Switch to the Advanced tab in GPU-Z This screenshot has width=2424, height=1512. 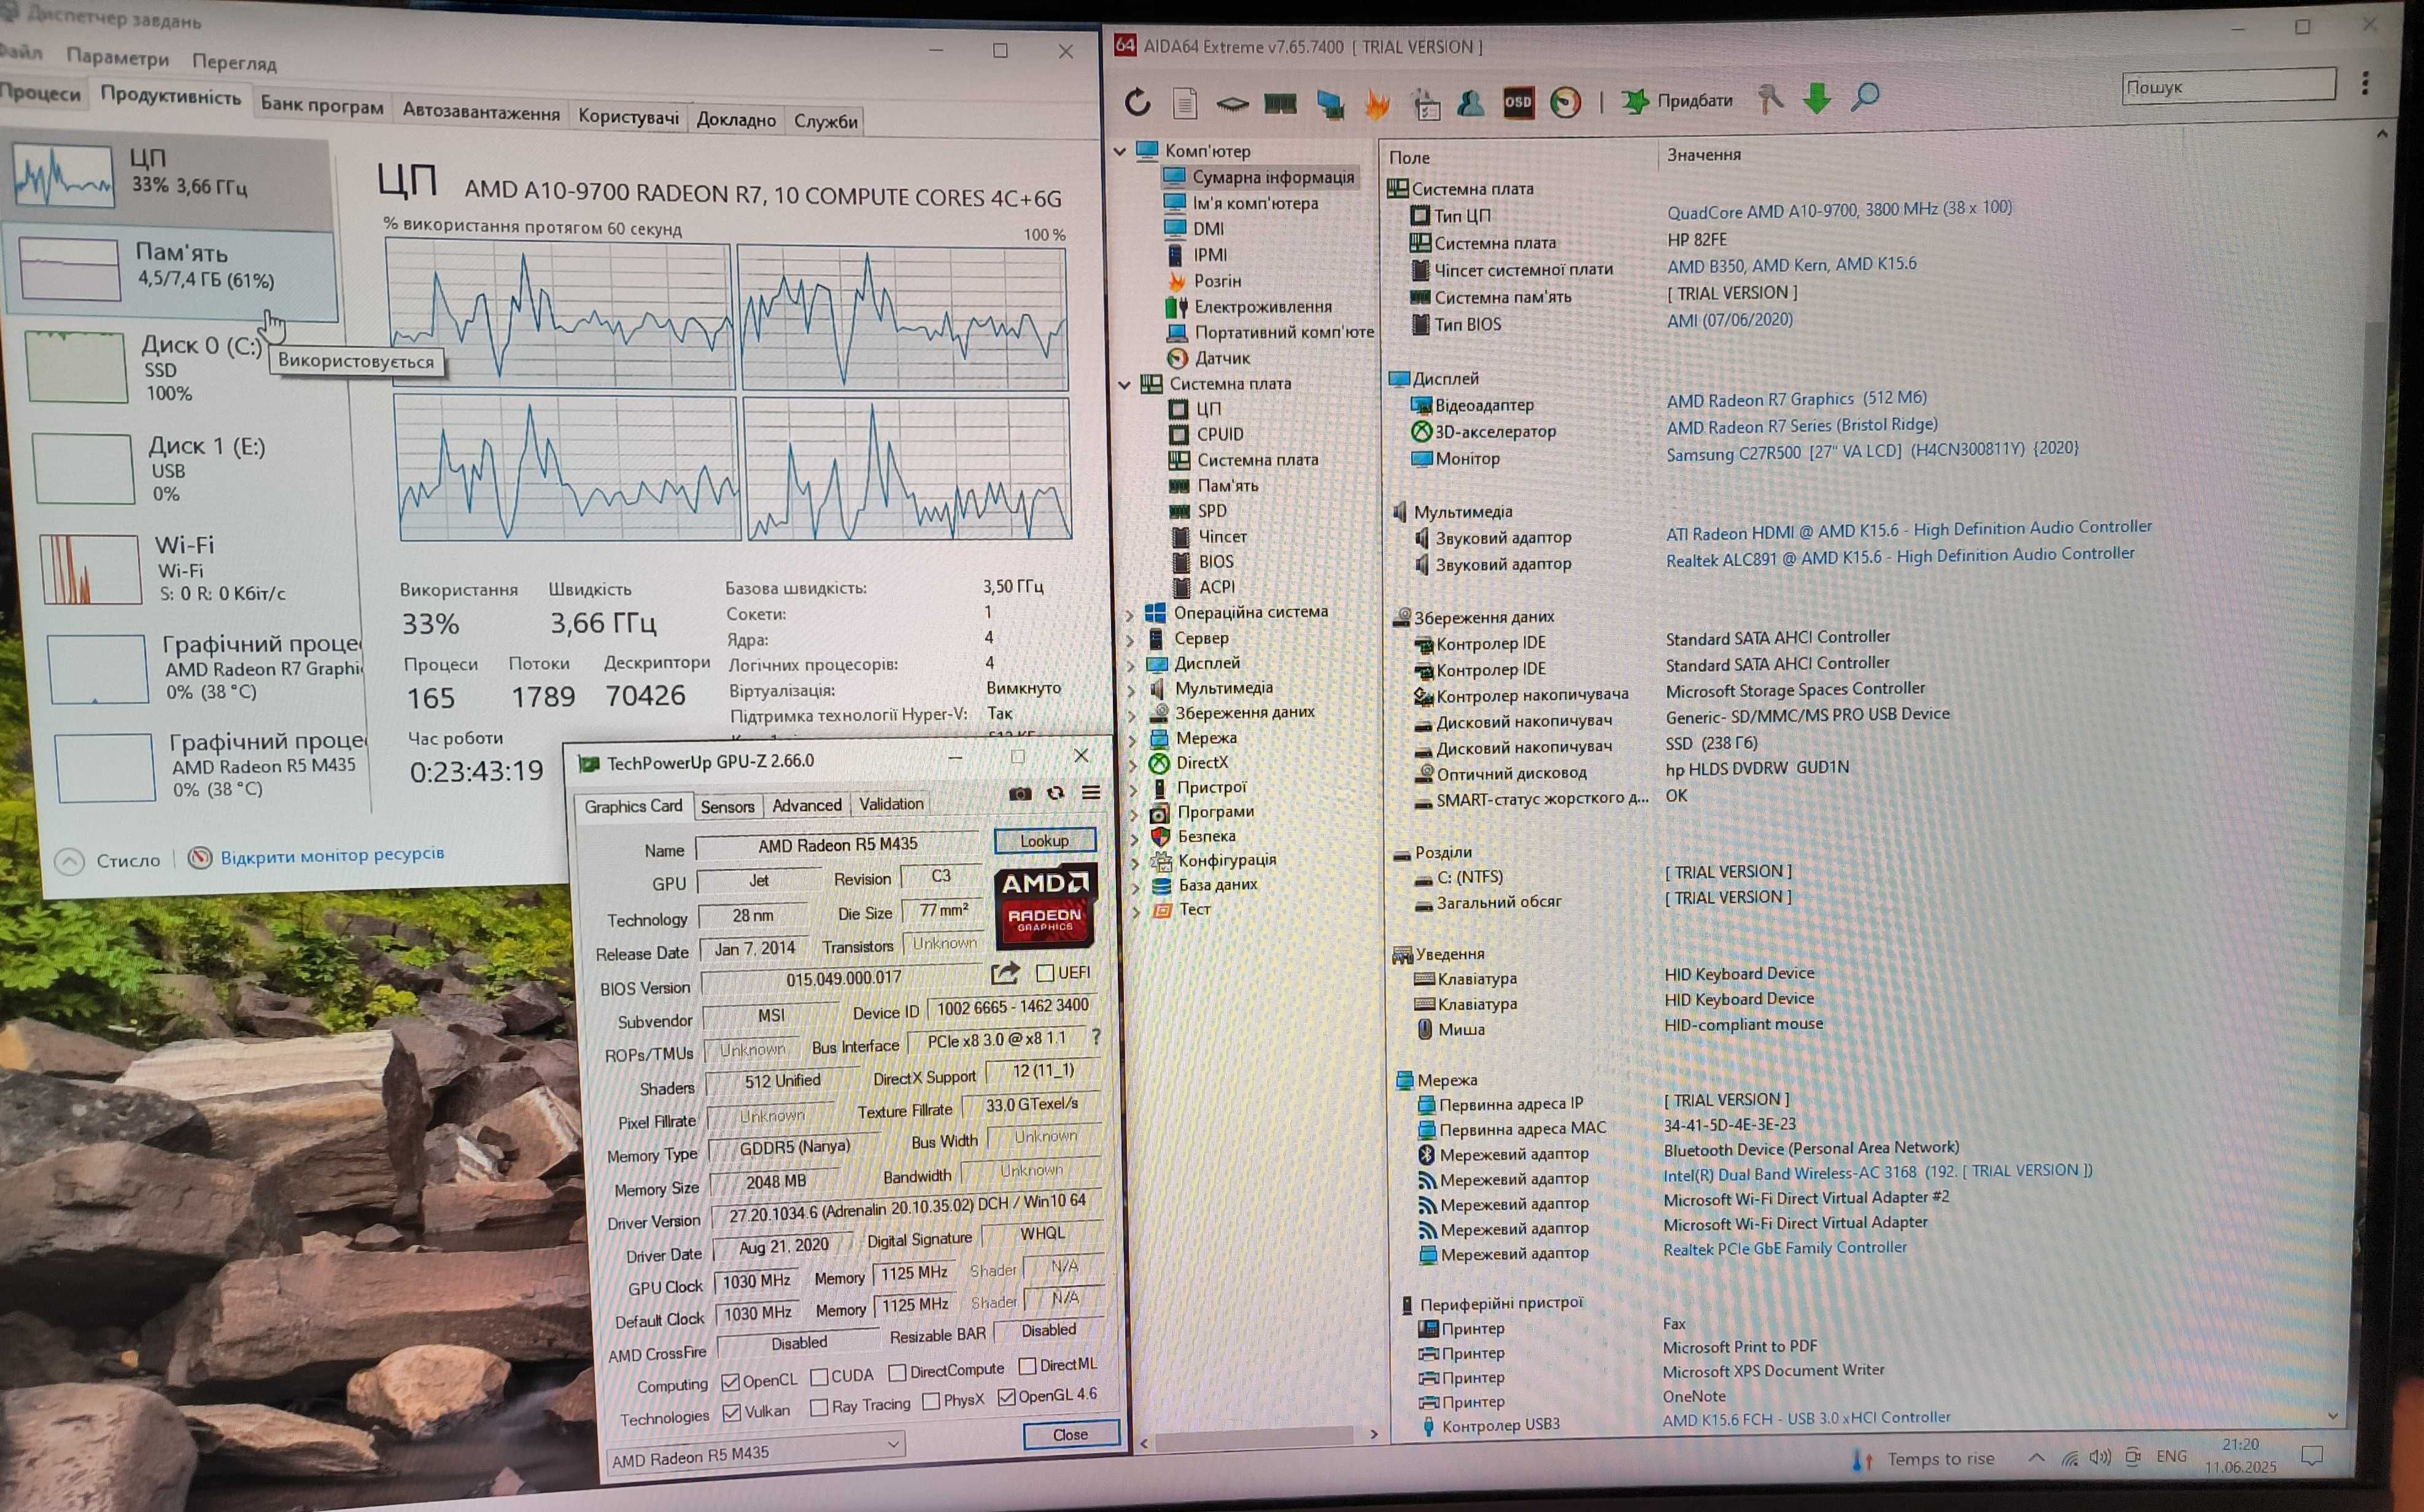[806, 805]
